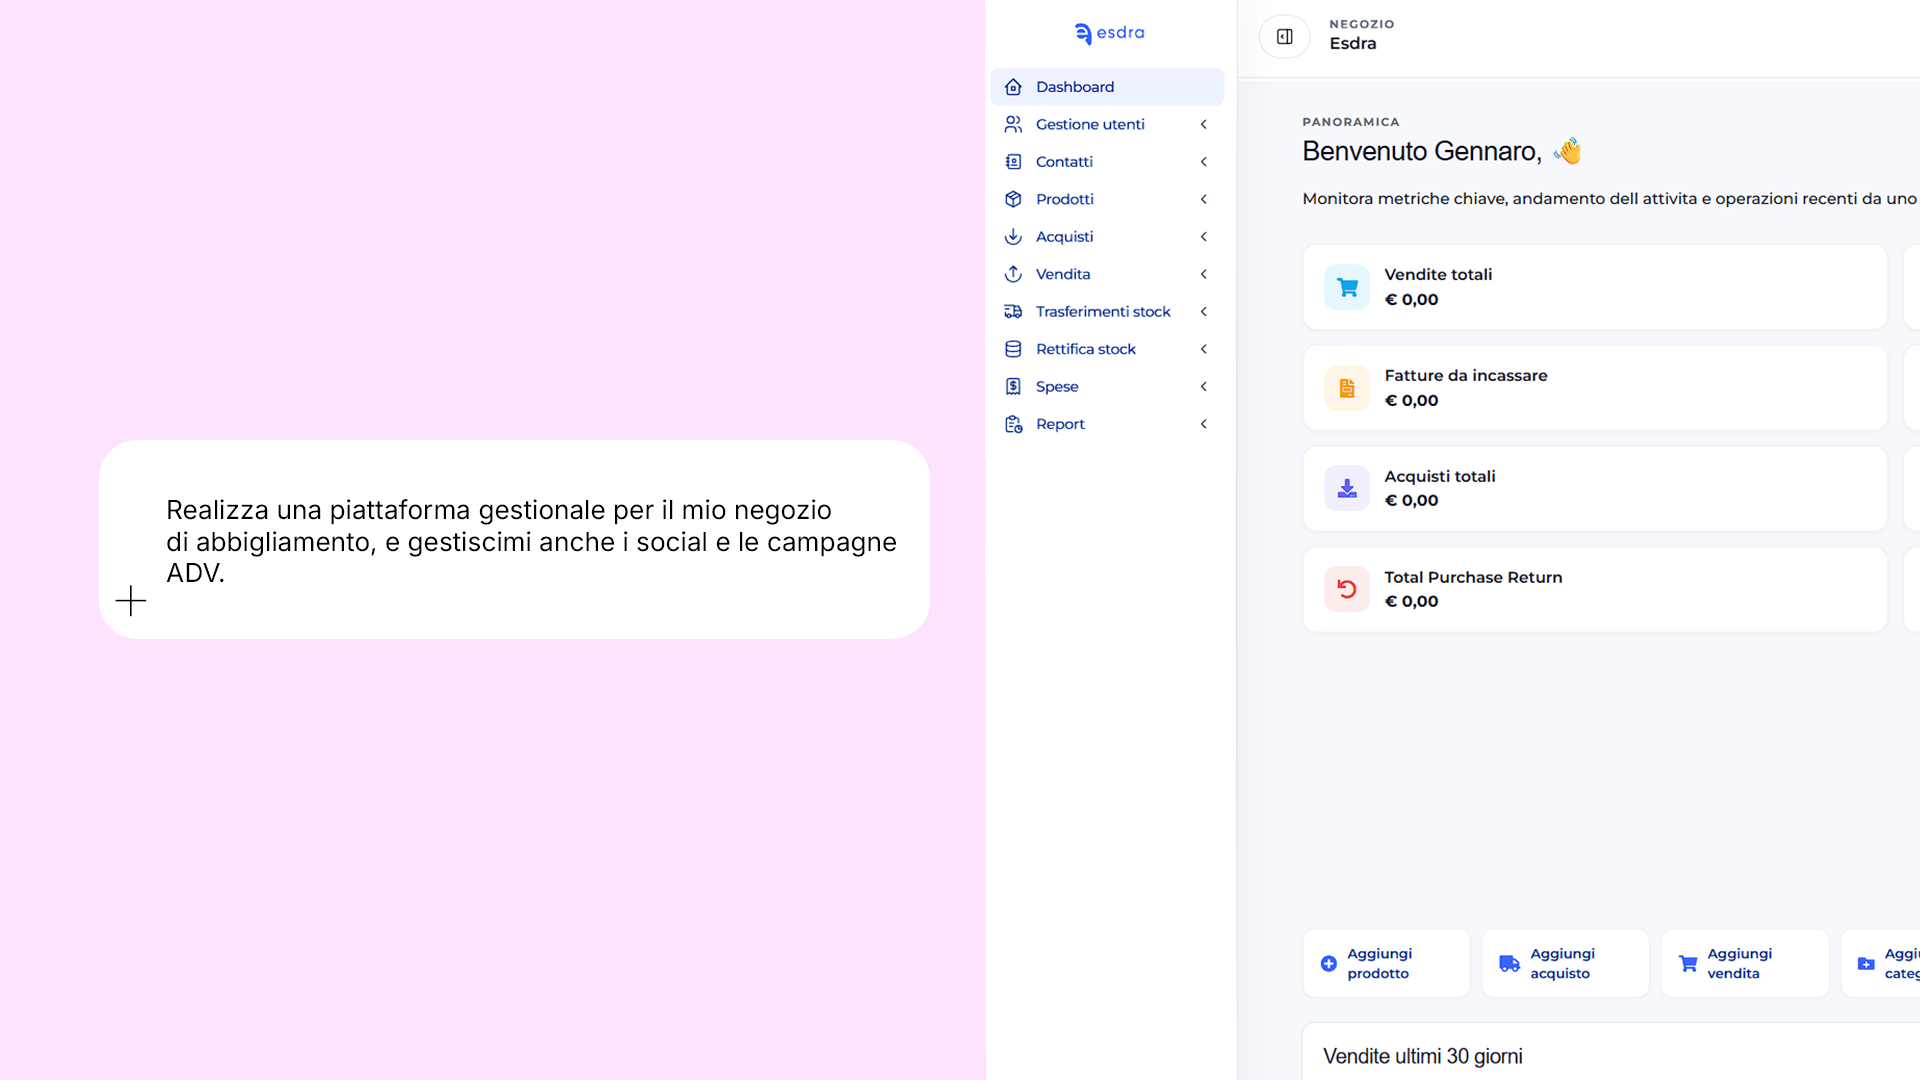Expand the Prodotti submenu chevron
This screenshot has width=1920, height=1080.
point(1203,199)
